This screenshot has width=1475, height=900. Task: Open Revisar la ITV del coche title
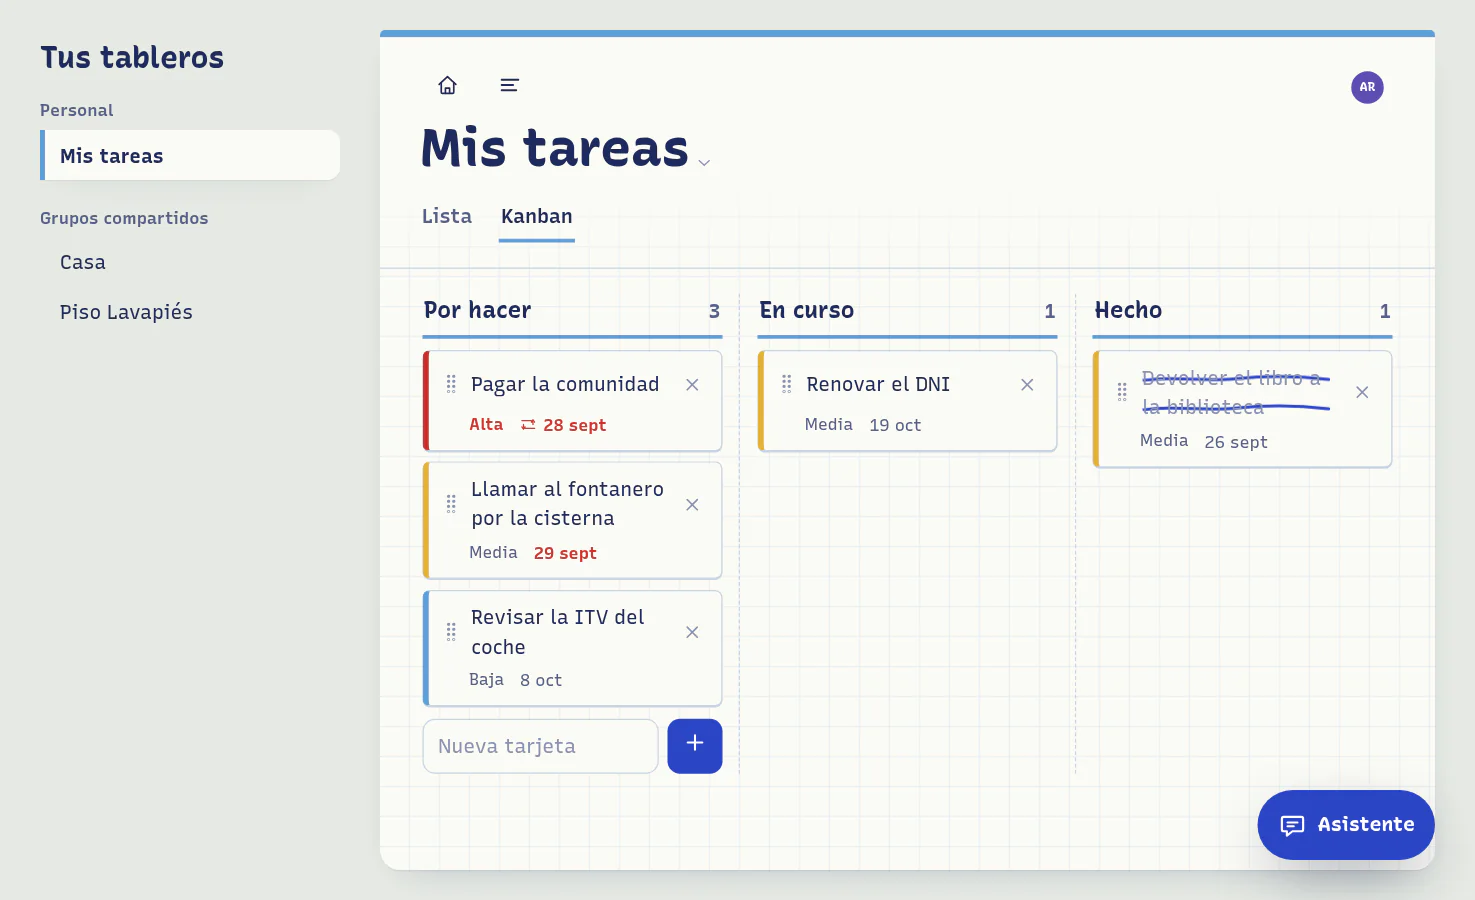[558, 632]
